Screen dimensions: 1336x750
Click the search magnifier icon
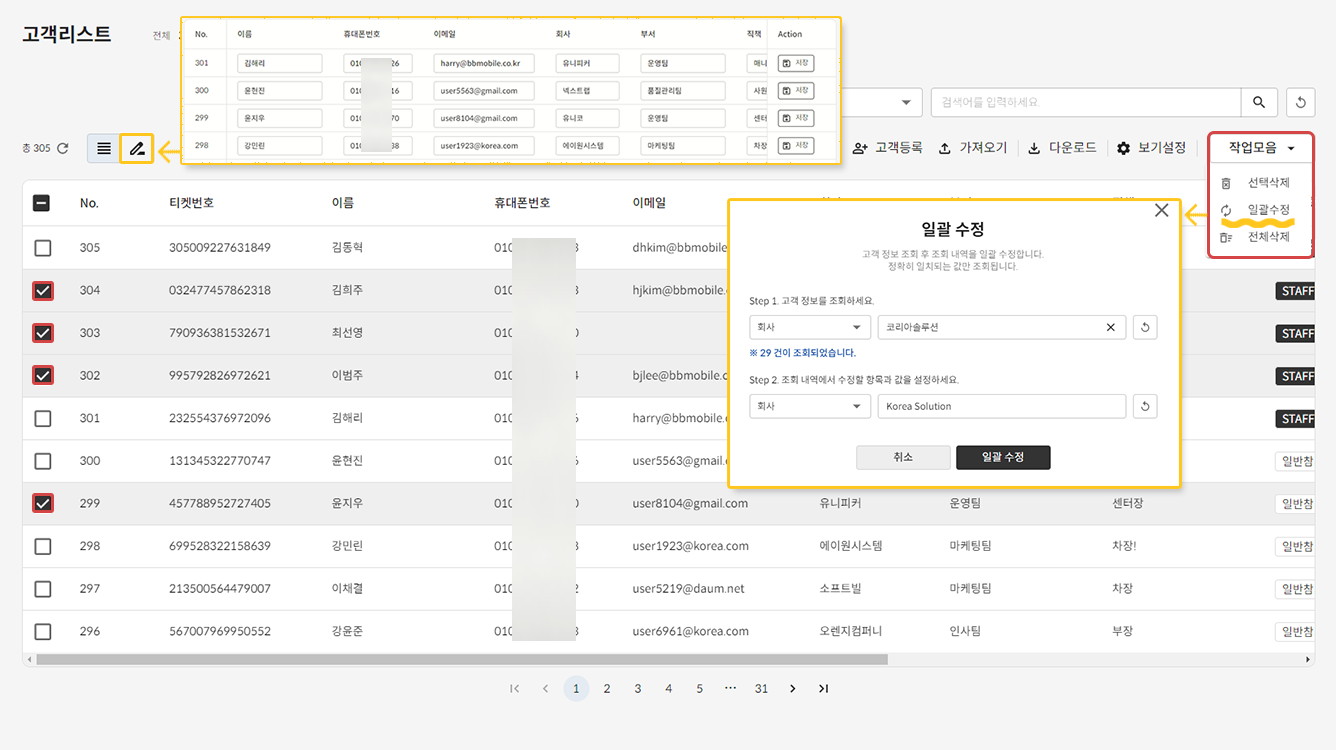click(x=1259, y=102)
